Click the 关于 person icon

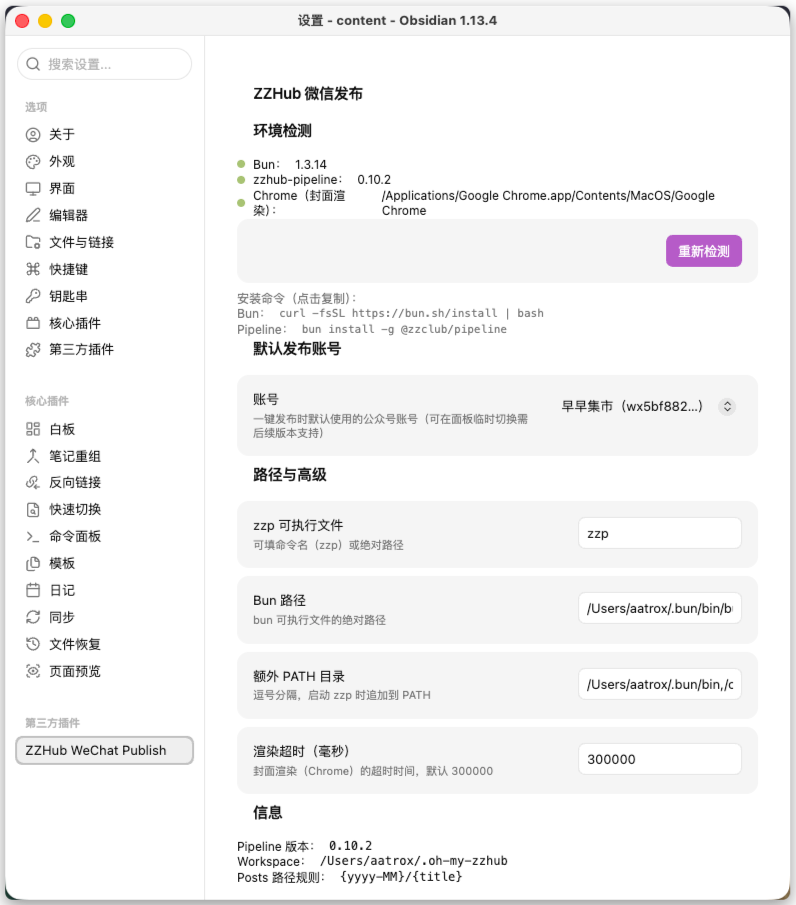(33, 134)
